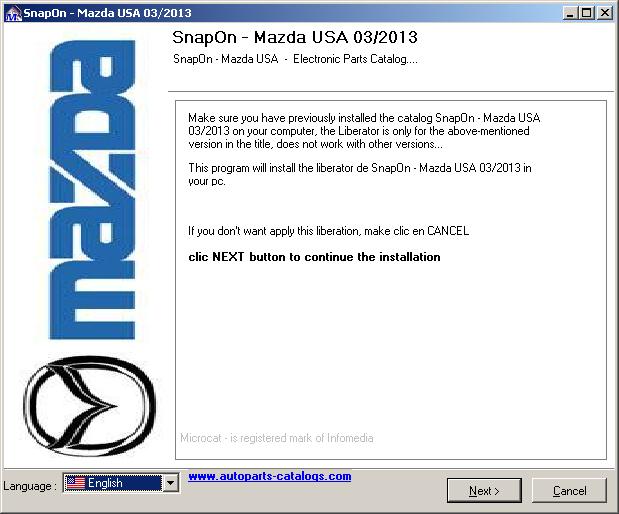Image resolution: width=619 pixels, height=514 pixels.
Task: Click 'This program will install the liberator' paragraph
Action: point(360,174)
